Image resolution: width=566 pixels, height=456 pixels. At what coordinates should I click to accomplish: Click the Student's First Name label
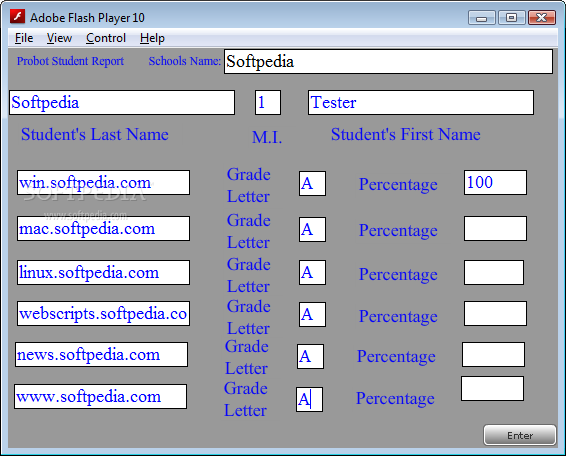point(406,134)
